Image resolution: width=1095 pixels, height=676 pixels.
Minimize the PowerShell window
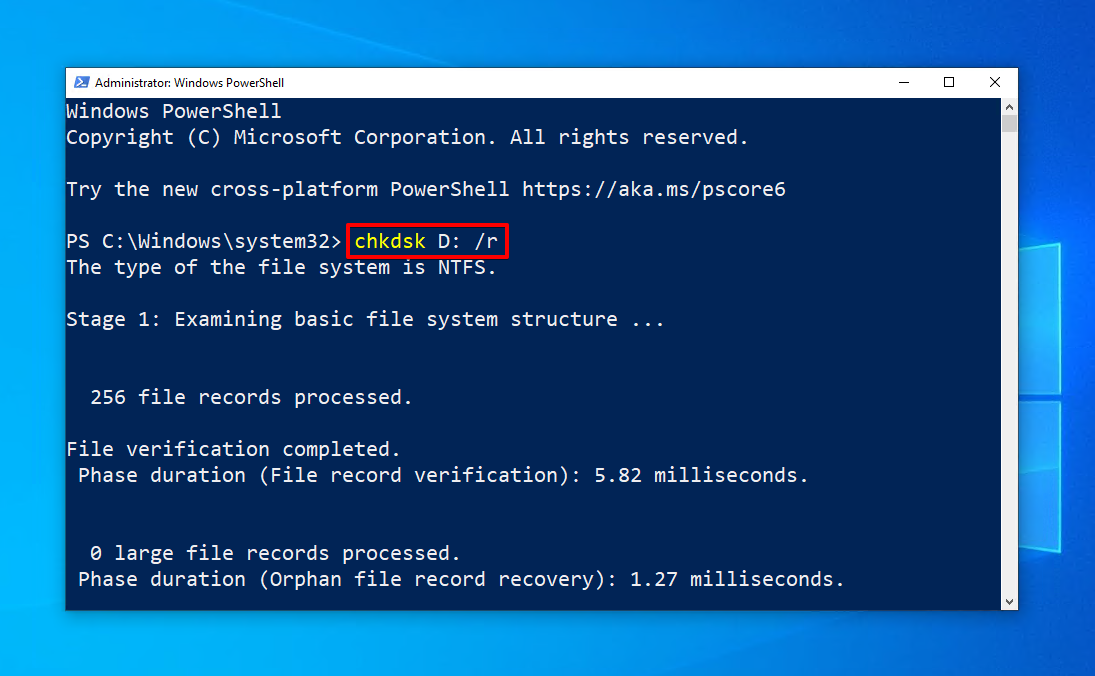pos(903,82)
